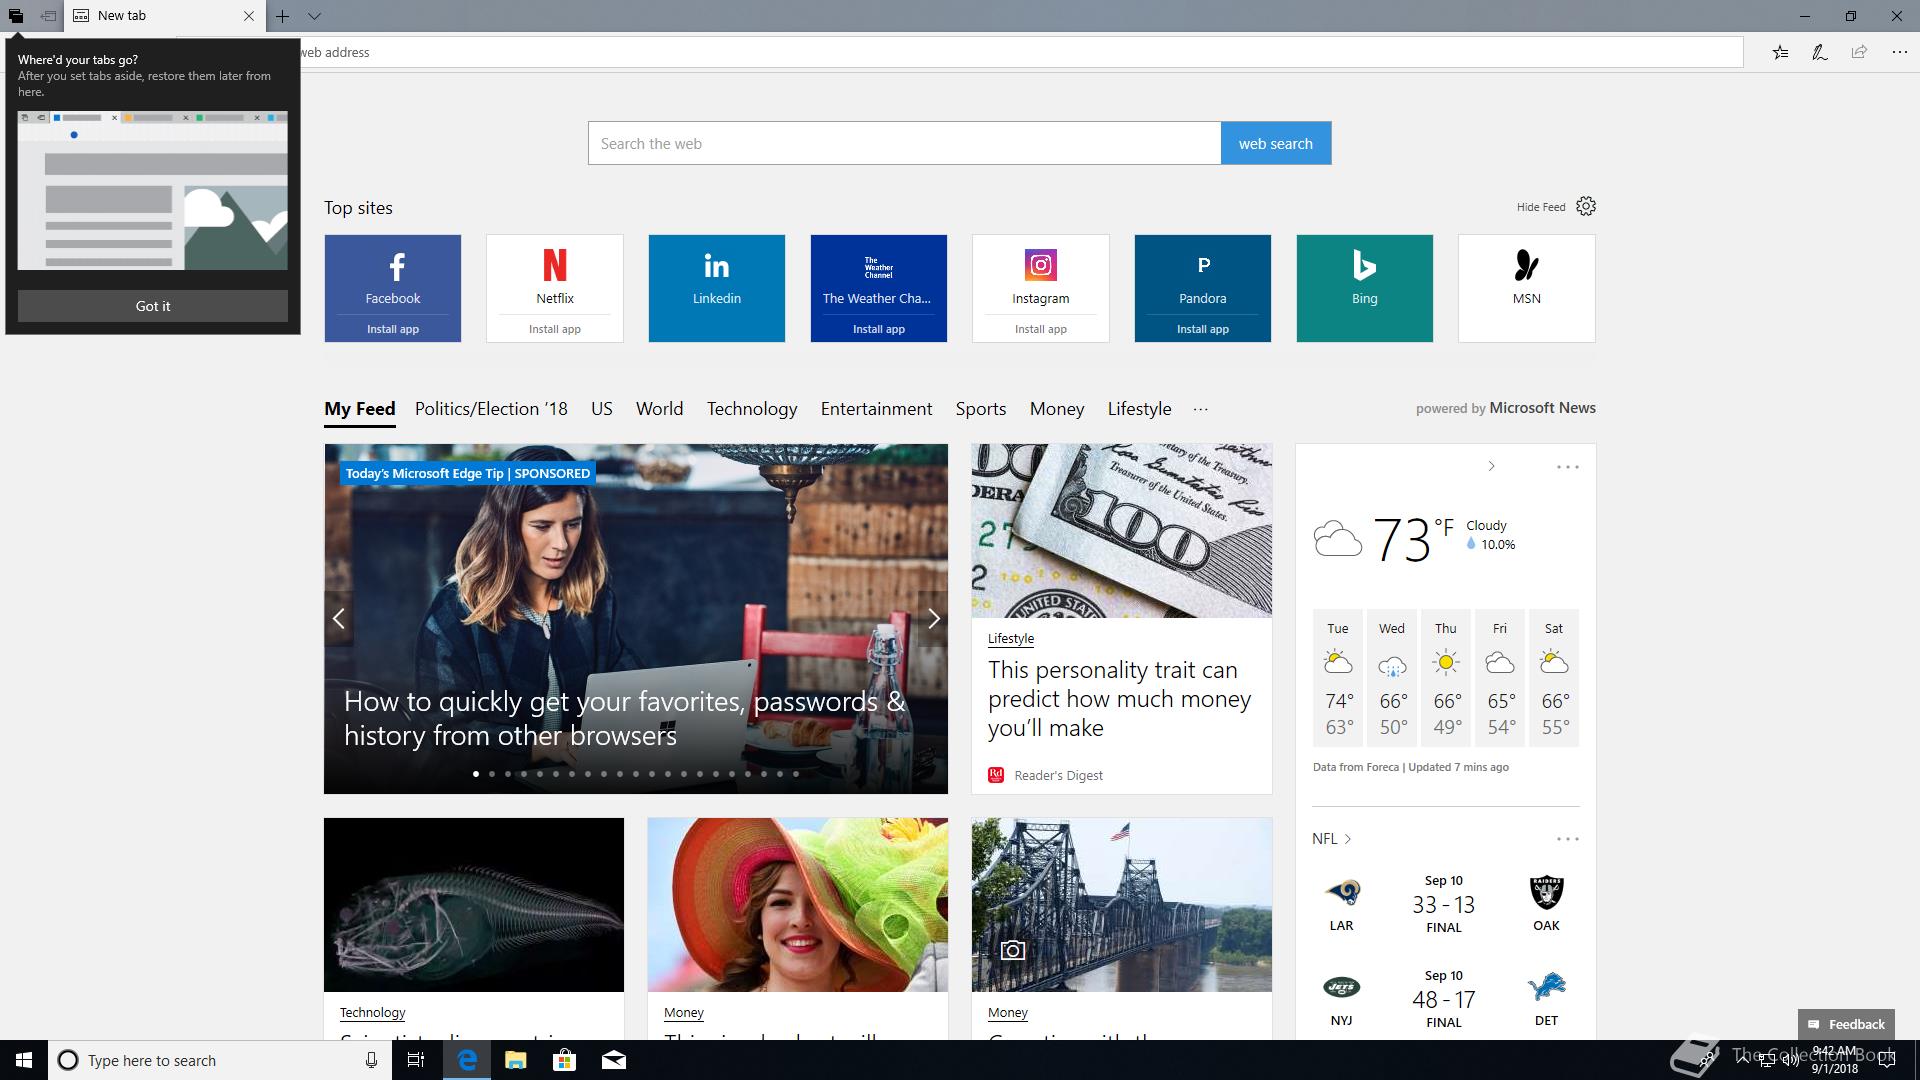
Task: Open a new tab with the plus icon
Action: [x=283, y=16]
